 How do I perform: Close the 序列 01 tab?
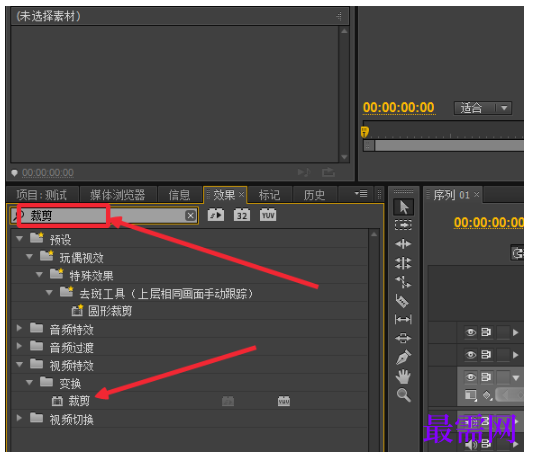point(477,195)
